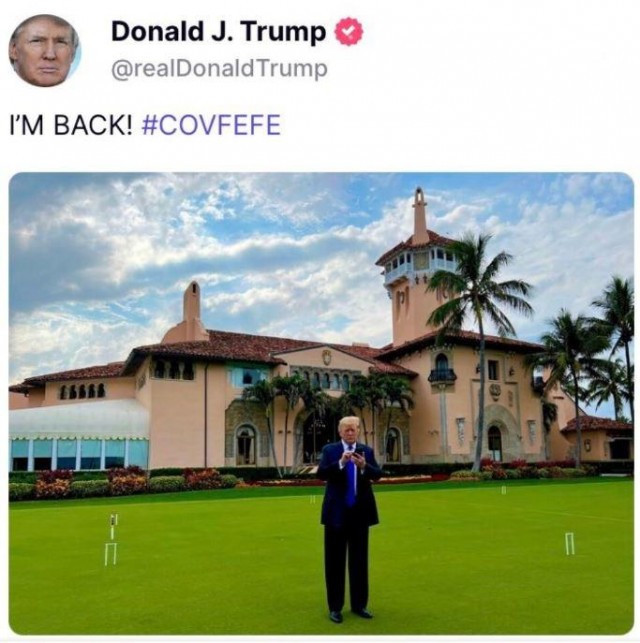Click the right croquet wicket on lawn
The height and width of the screenshot is (643, 640).
(569, 543)
